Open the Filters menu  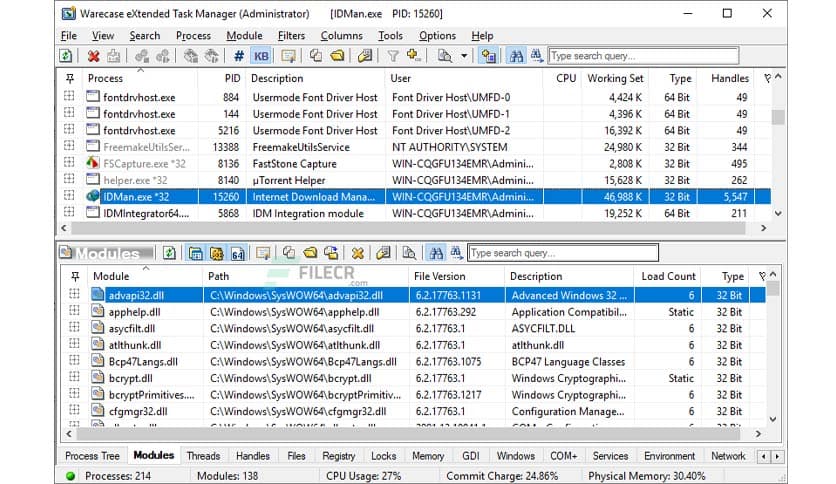click(291, 36)
